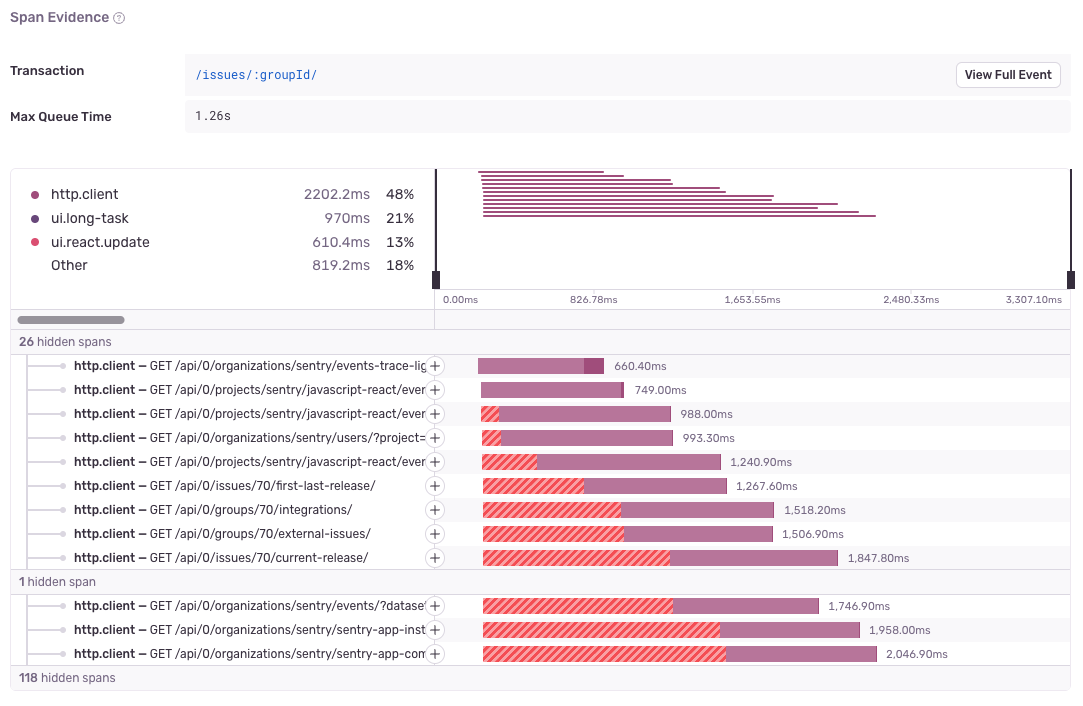The width and height of the screenshot is (1083, 706).
Task: Expand the 118 hidden spans row
Action: 67,677
